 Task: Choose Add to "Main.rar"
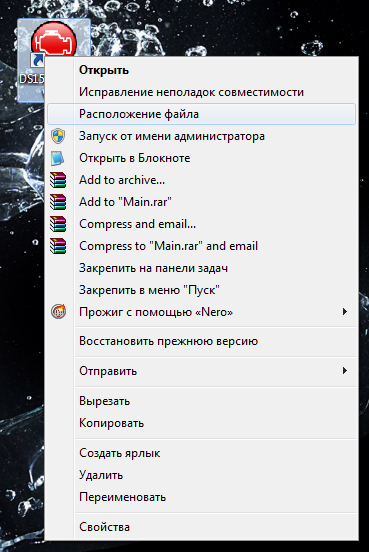(201, 202)
